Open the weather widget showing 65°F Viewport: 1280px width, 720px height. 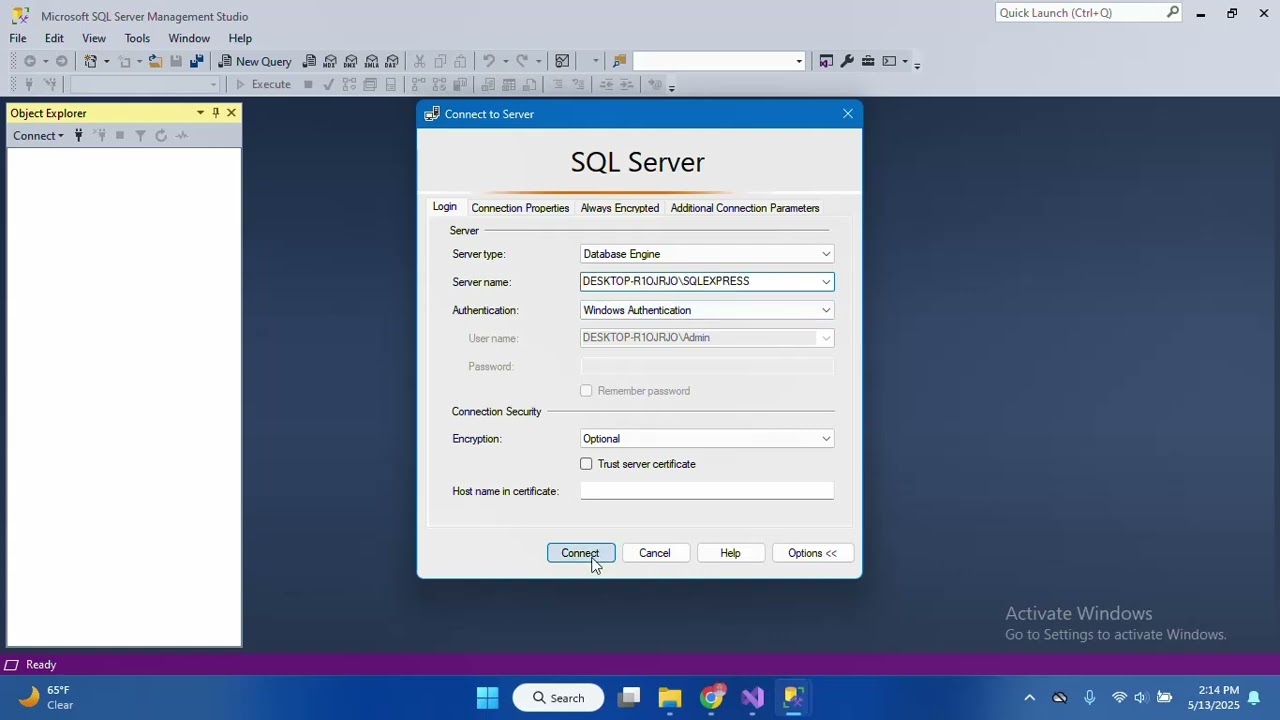pyautogui.click(x=46, y=698)
